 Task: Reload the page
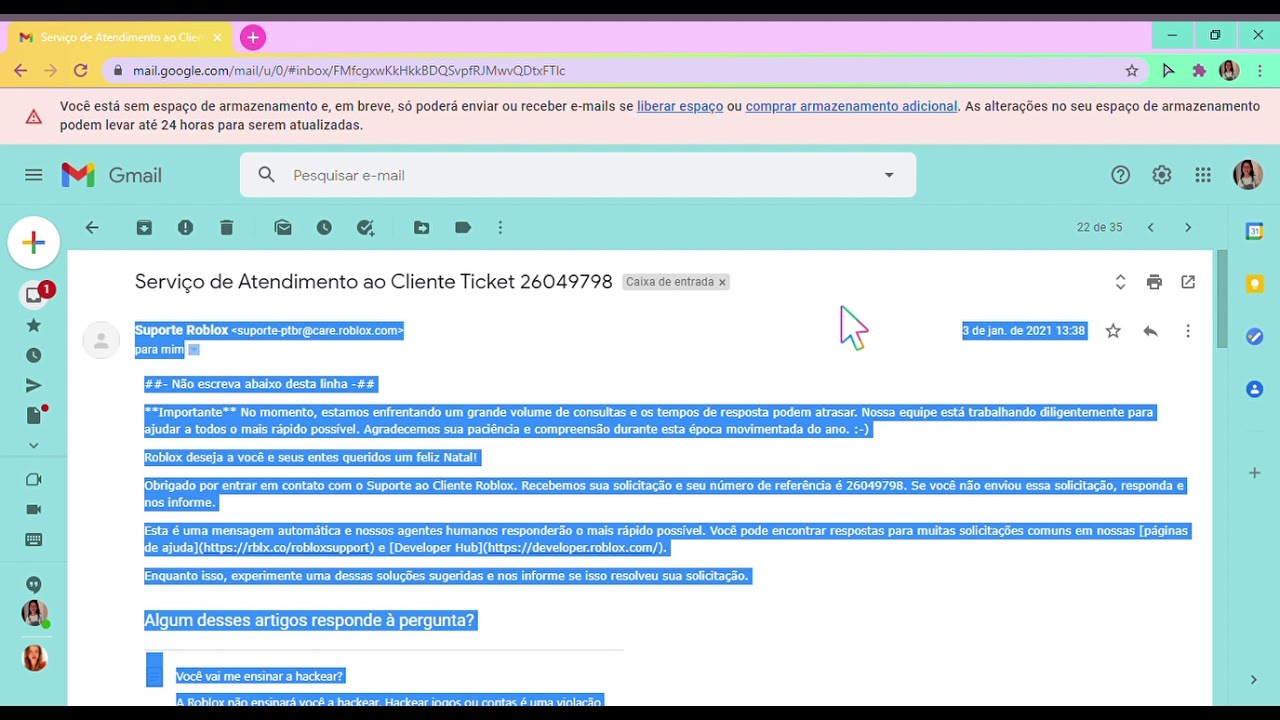pos(81,70)
